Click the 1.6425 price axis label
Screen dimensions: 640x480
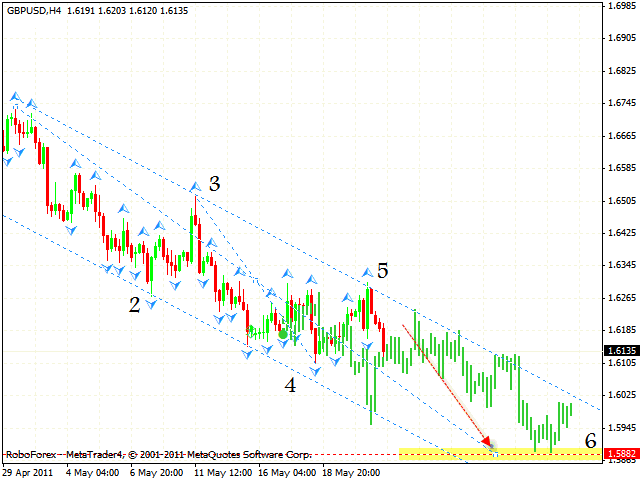click(622, 233)
